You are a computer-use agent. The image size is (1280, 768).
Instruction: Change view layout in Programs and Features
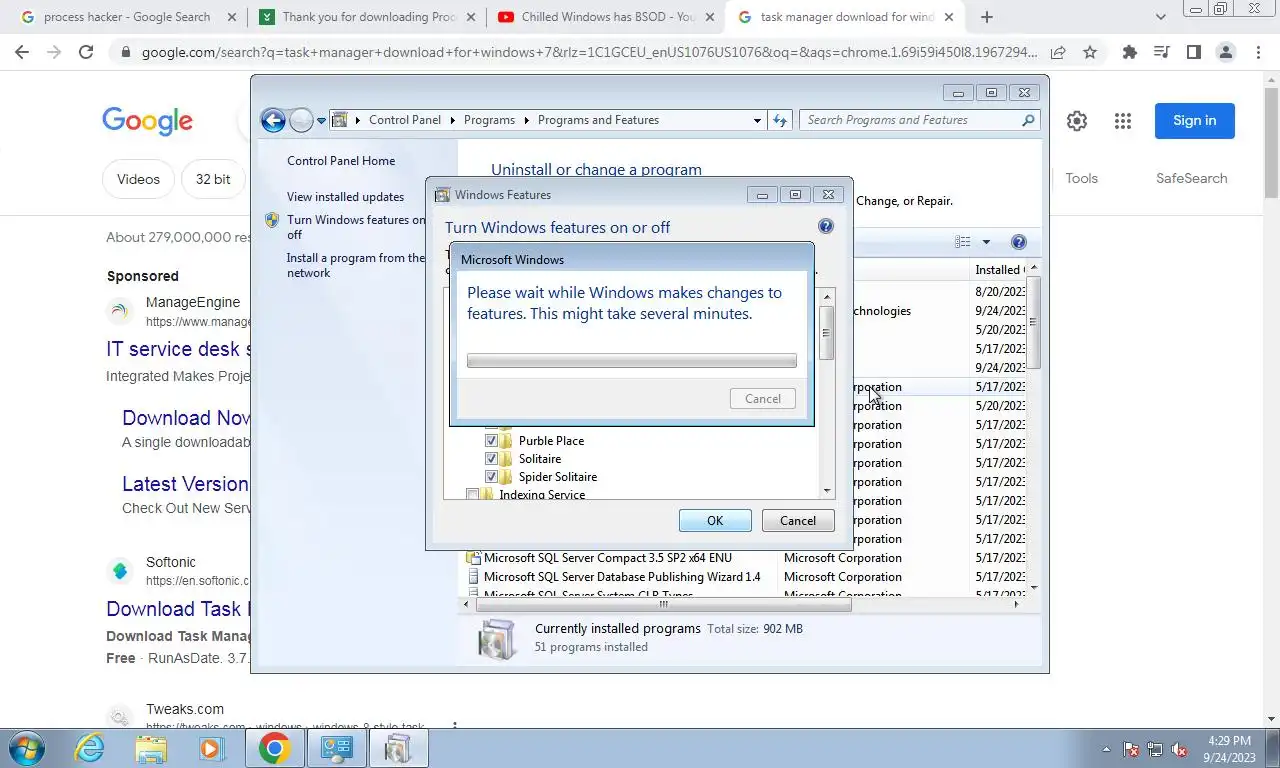click(x=963, y=242)
